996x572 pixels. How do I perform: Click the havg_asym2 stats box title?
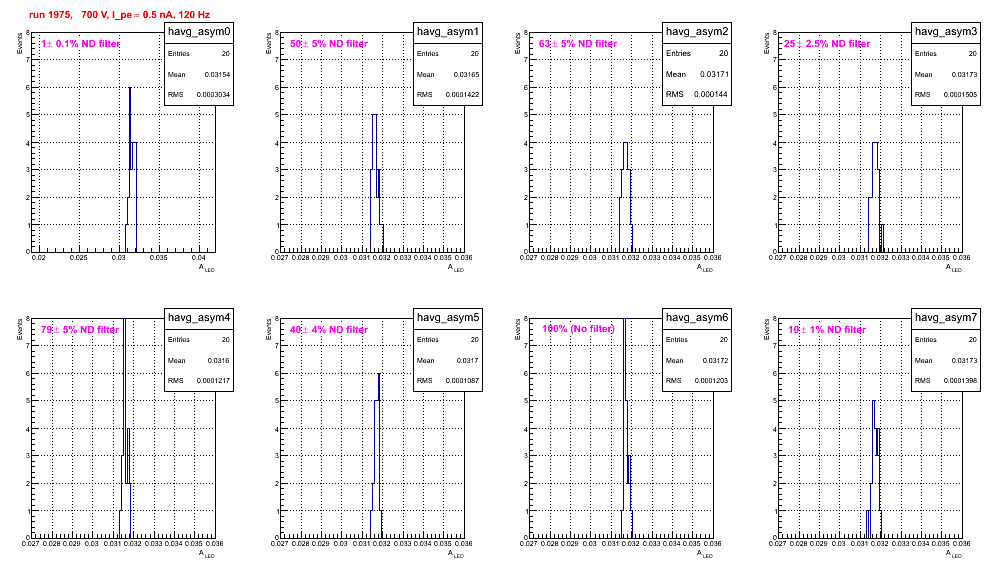[697, 31]
